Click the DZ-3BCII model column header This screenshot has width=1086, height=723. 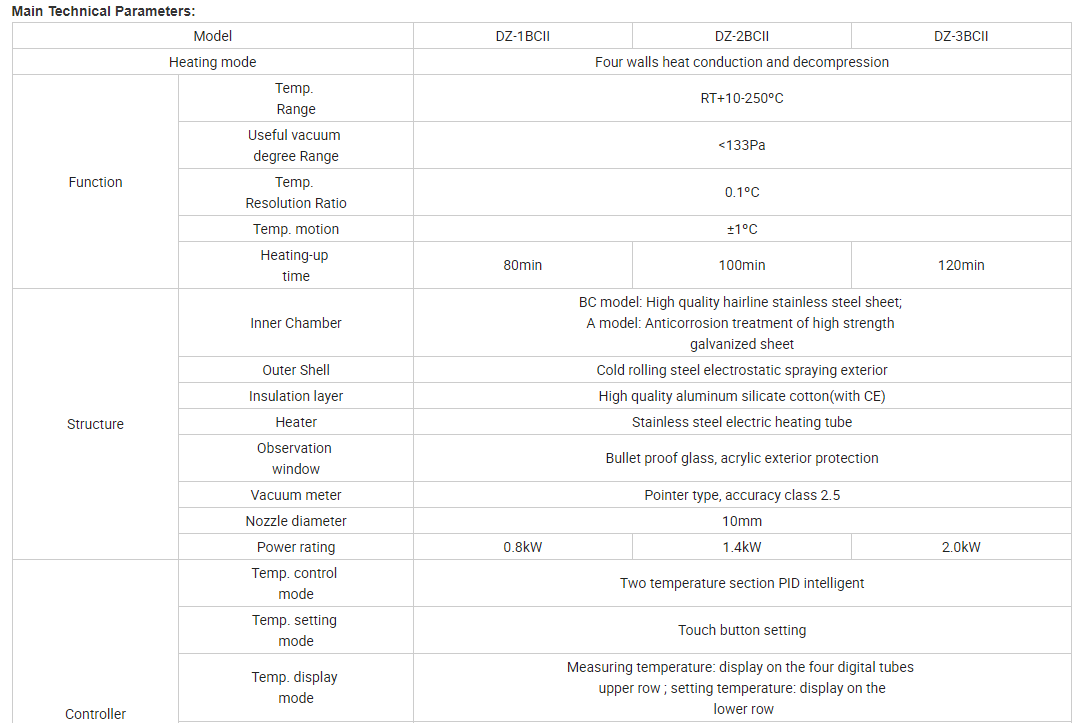point(961,36)
